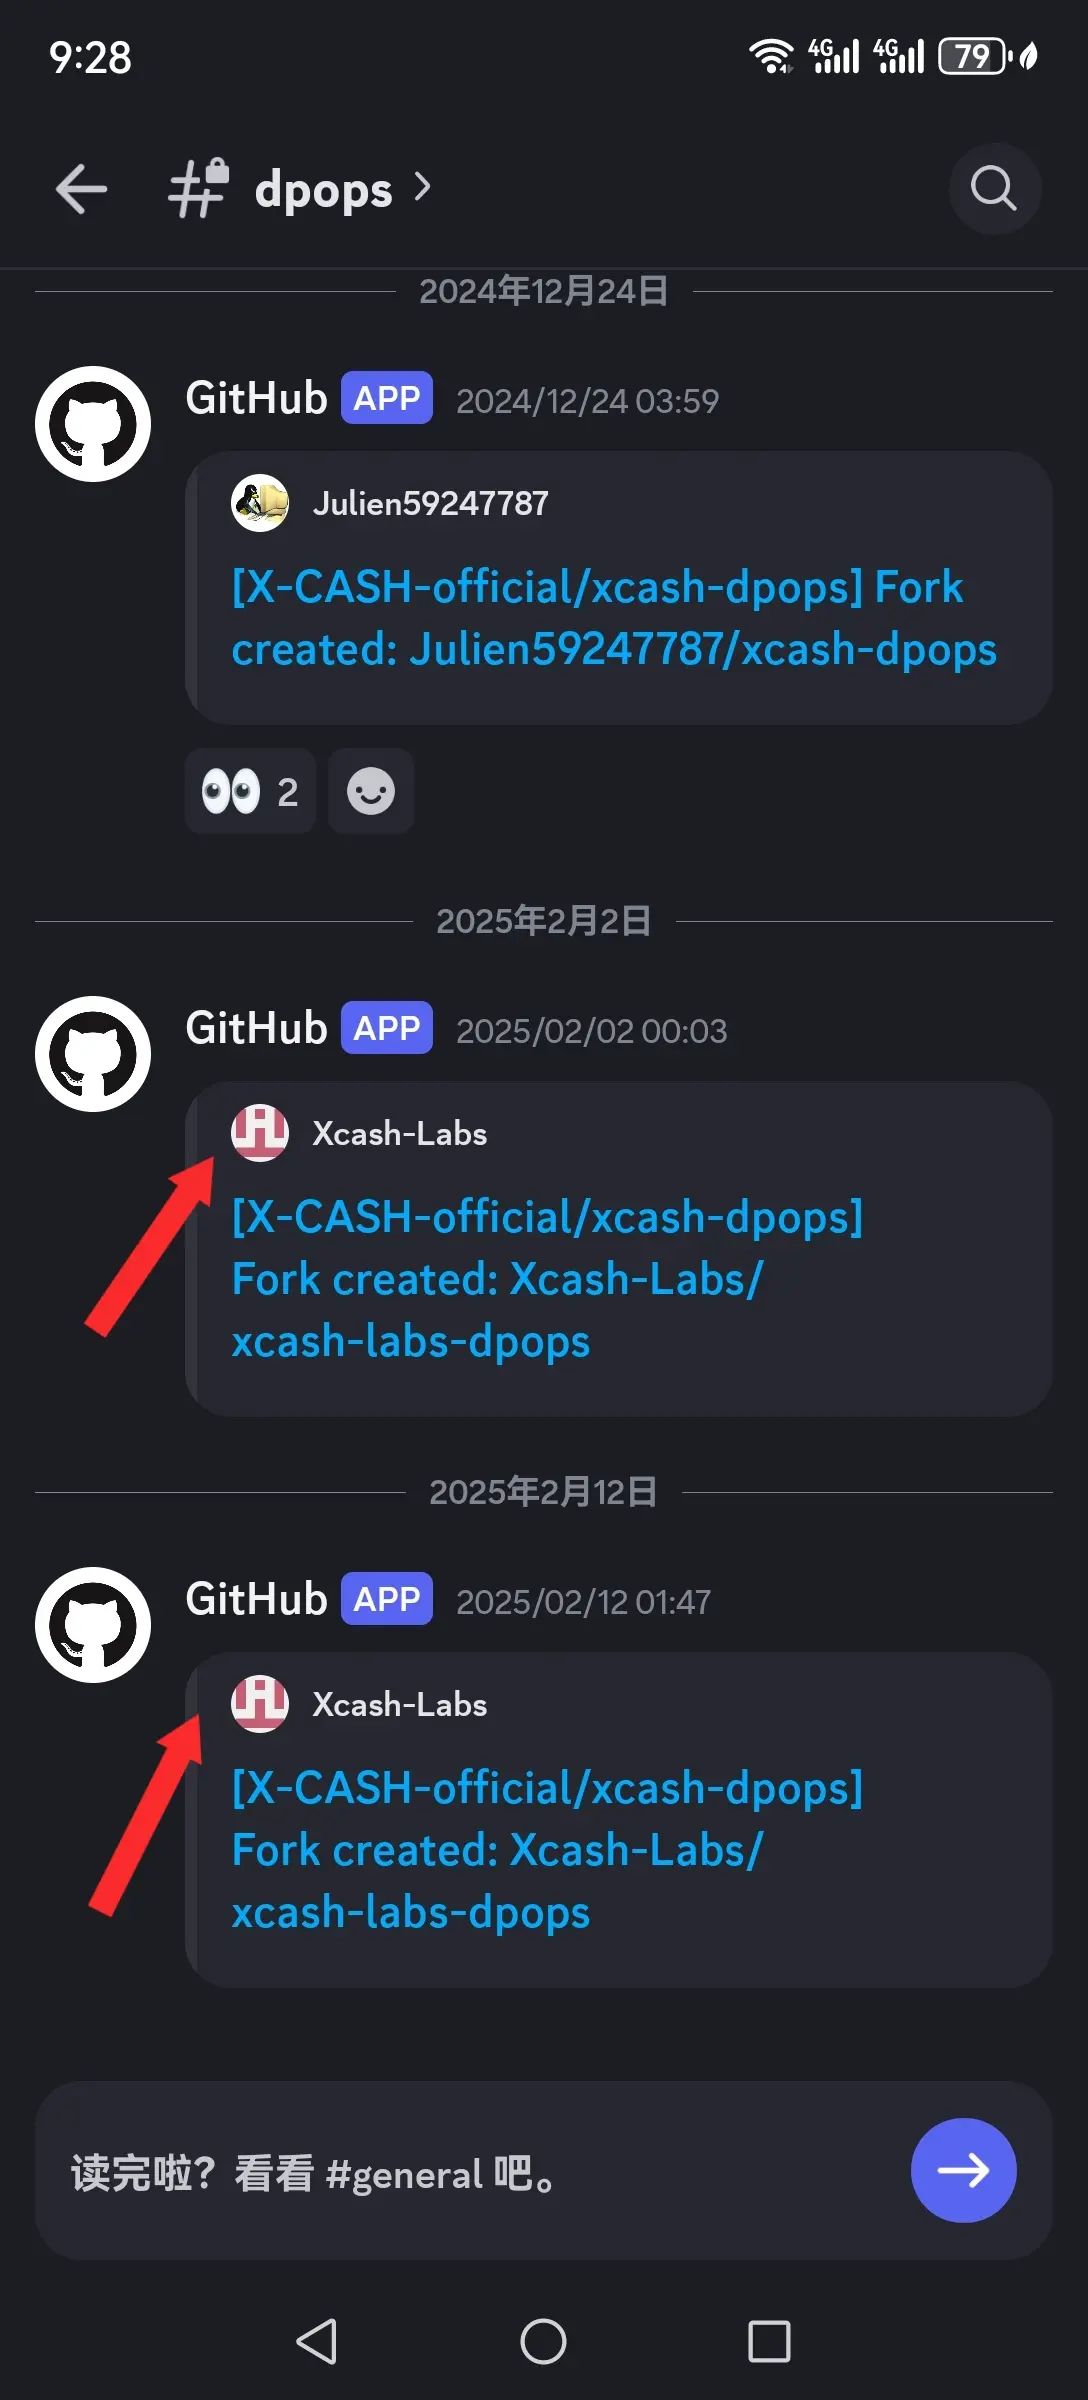Tap the Android home circle button

(x=543, y=2341)
